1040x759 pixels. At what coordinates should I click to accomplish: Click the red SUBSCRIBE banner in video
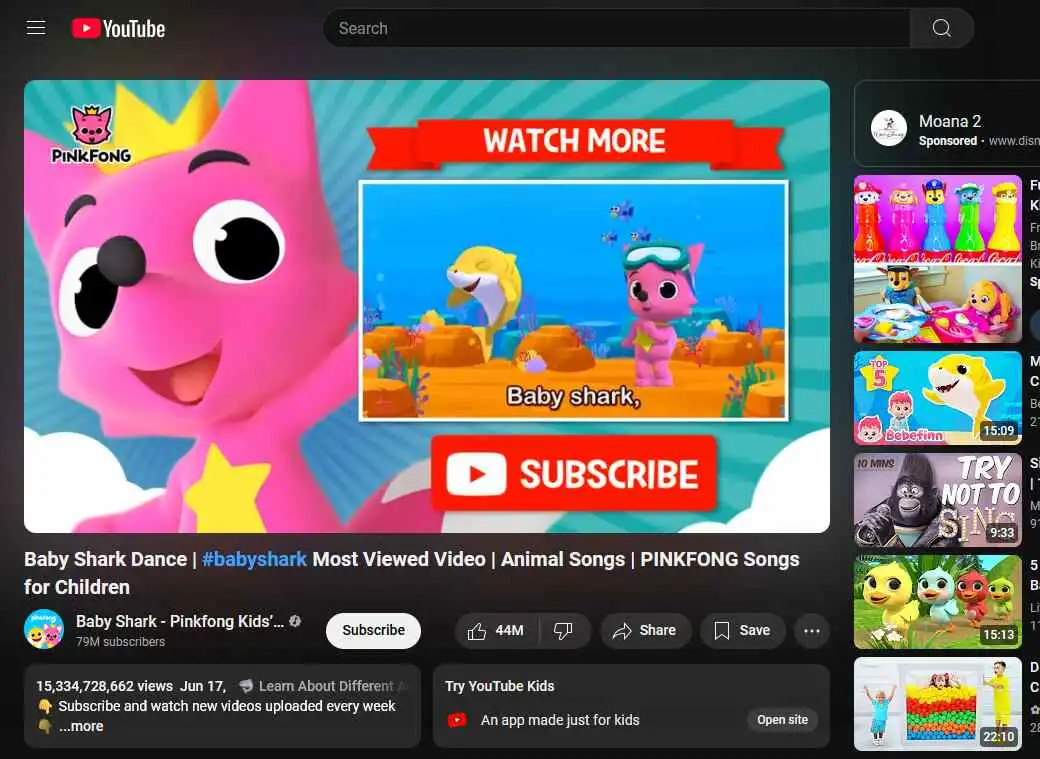coord(574,474)
